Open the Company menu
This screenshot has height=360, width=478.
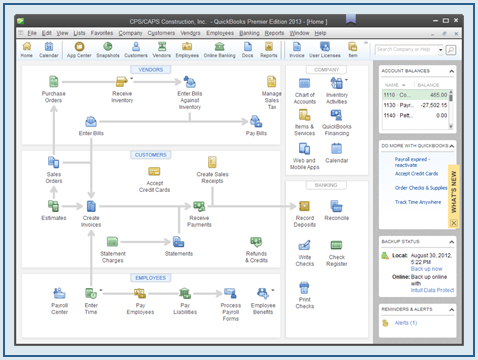pos(130,33)
